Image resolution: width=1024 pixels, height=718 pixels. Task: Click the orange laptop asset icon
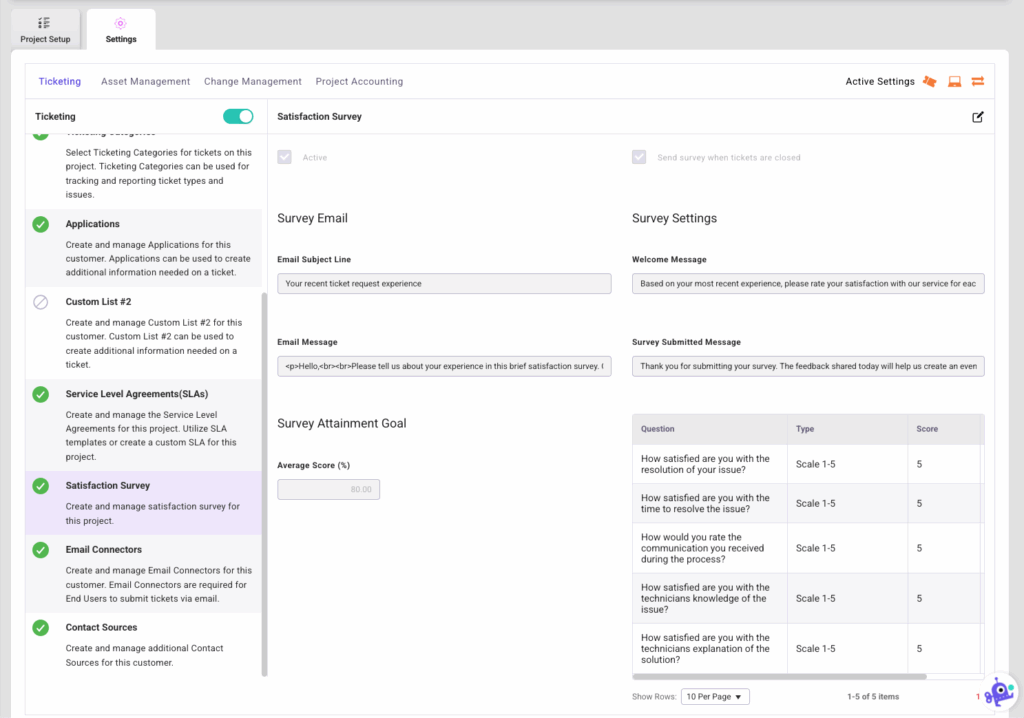pyautogui.click(x=954, y=81)
